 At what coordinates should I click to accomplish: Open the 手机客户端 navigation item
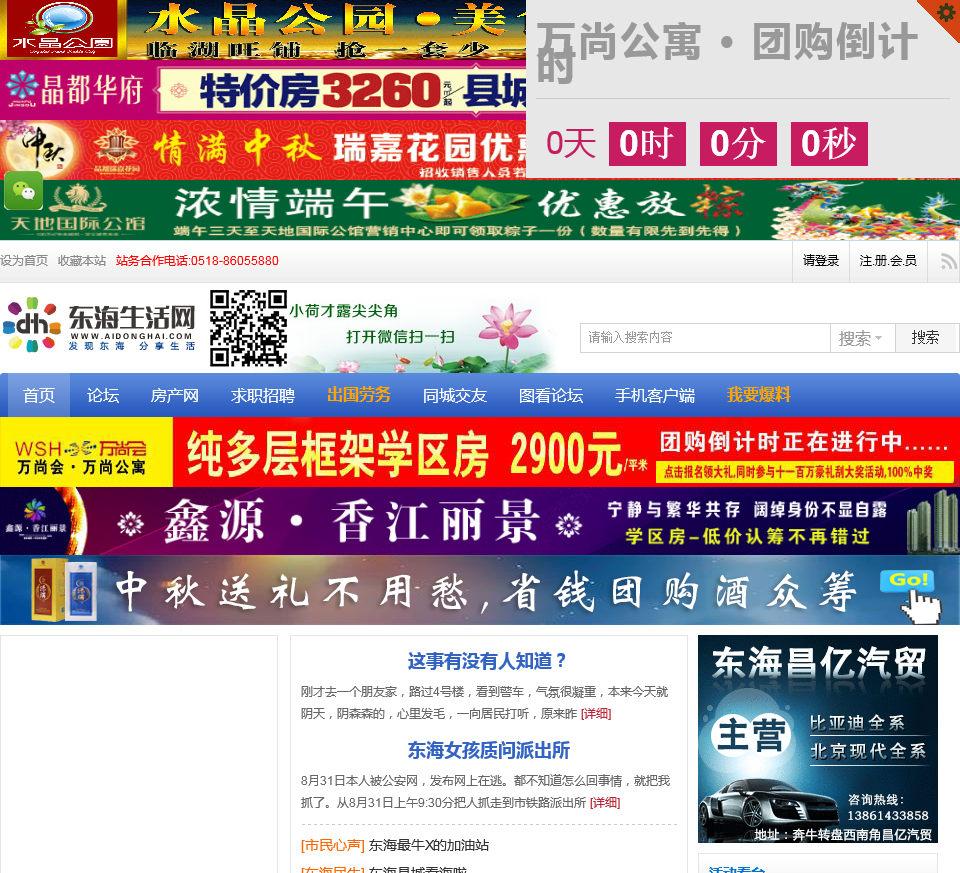[655, 395]
